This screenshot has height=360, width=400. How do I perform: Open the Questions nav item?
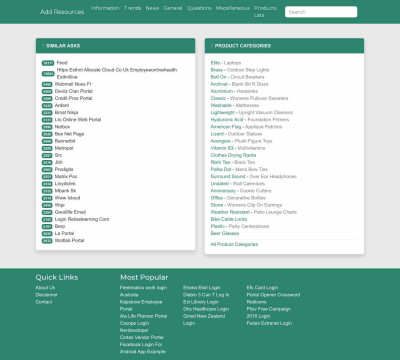click(x=199, y=8)
